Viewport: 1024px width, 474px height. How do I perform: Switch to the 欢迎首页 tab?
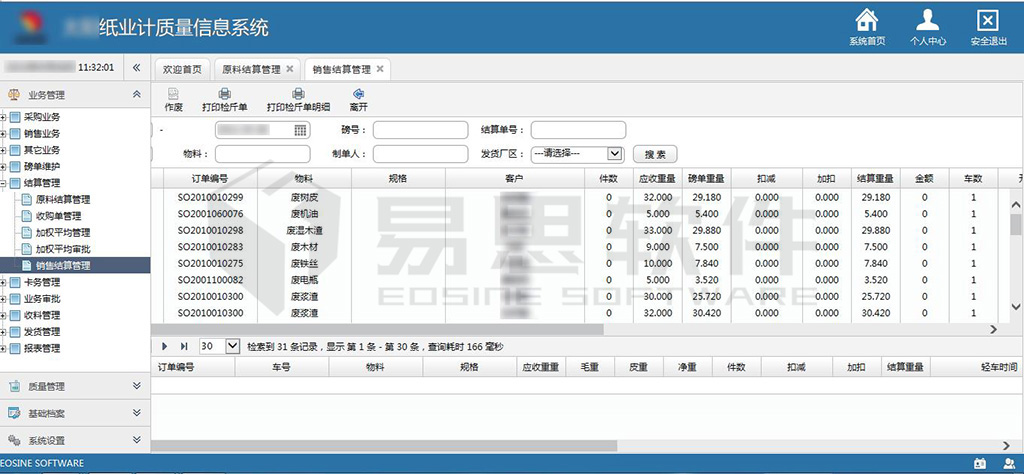pyautogui.click(x=182, y=69)
